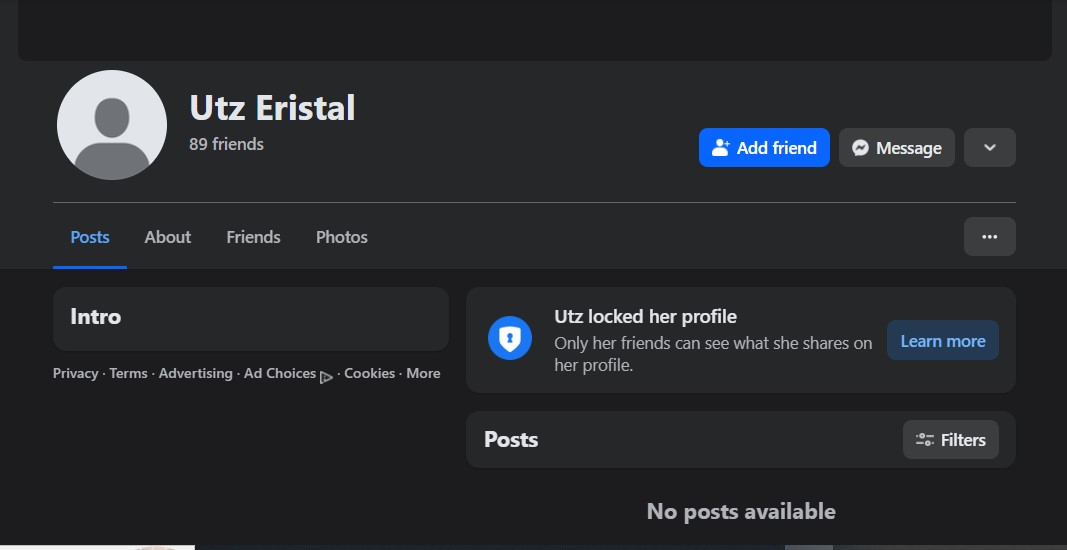Expand the More footer link

coord(423,373)
